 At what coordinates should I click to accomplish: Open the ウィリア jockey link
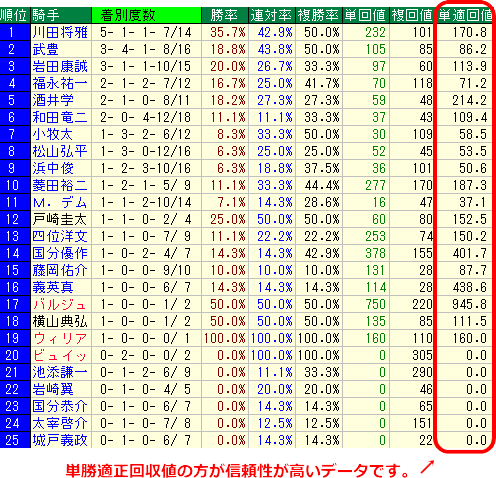59,338
